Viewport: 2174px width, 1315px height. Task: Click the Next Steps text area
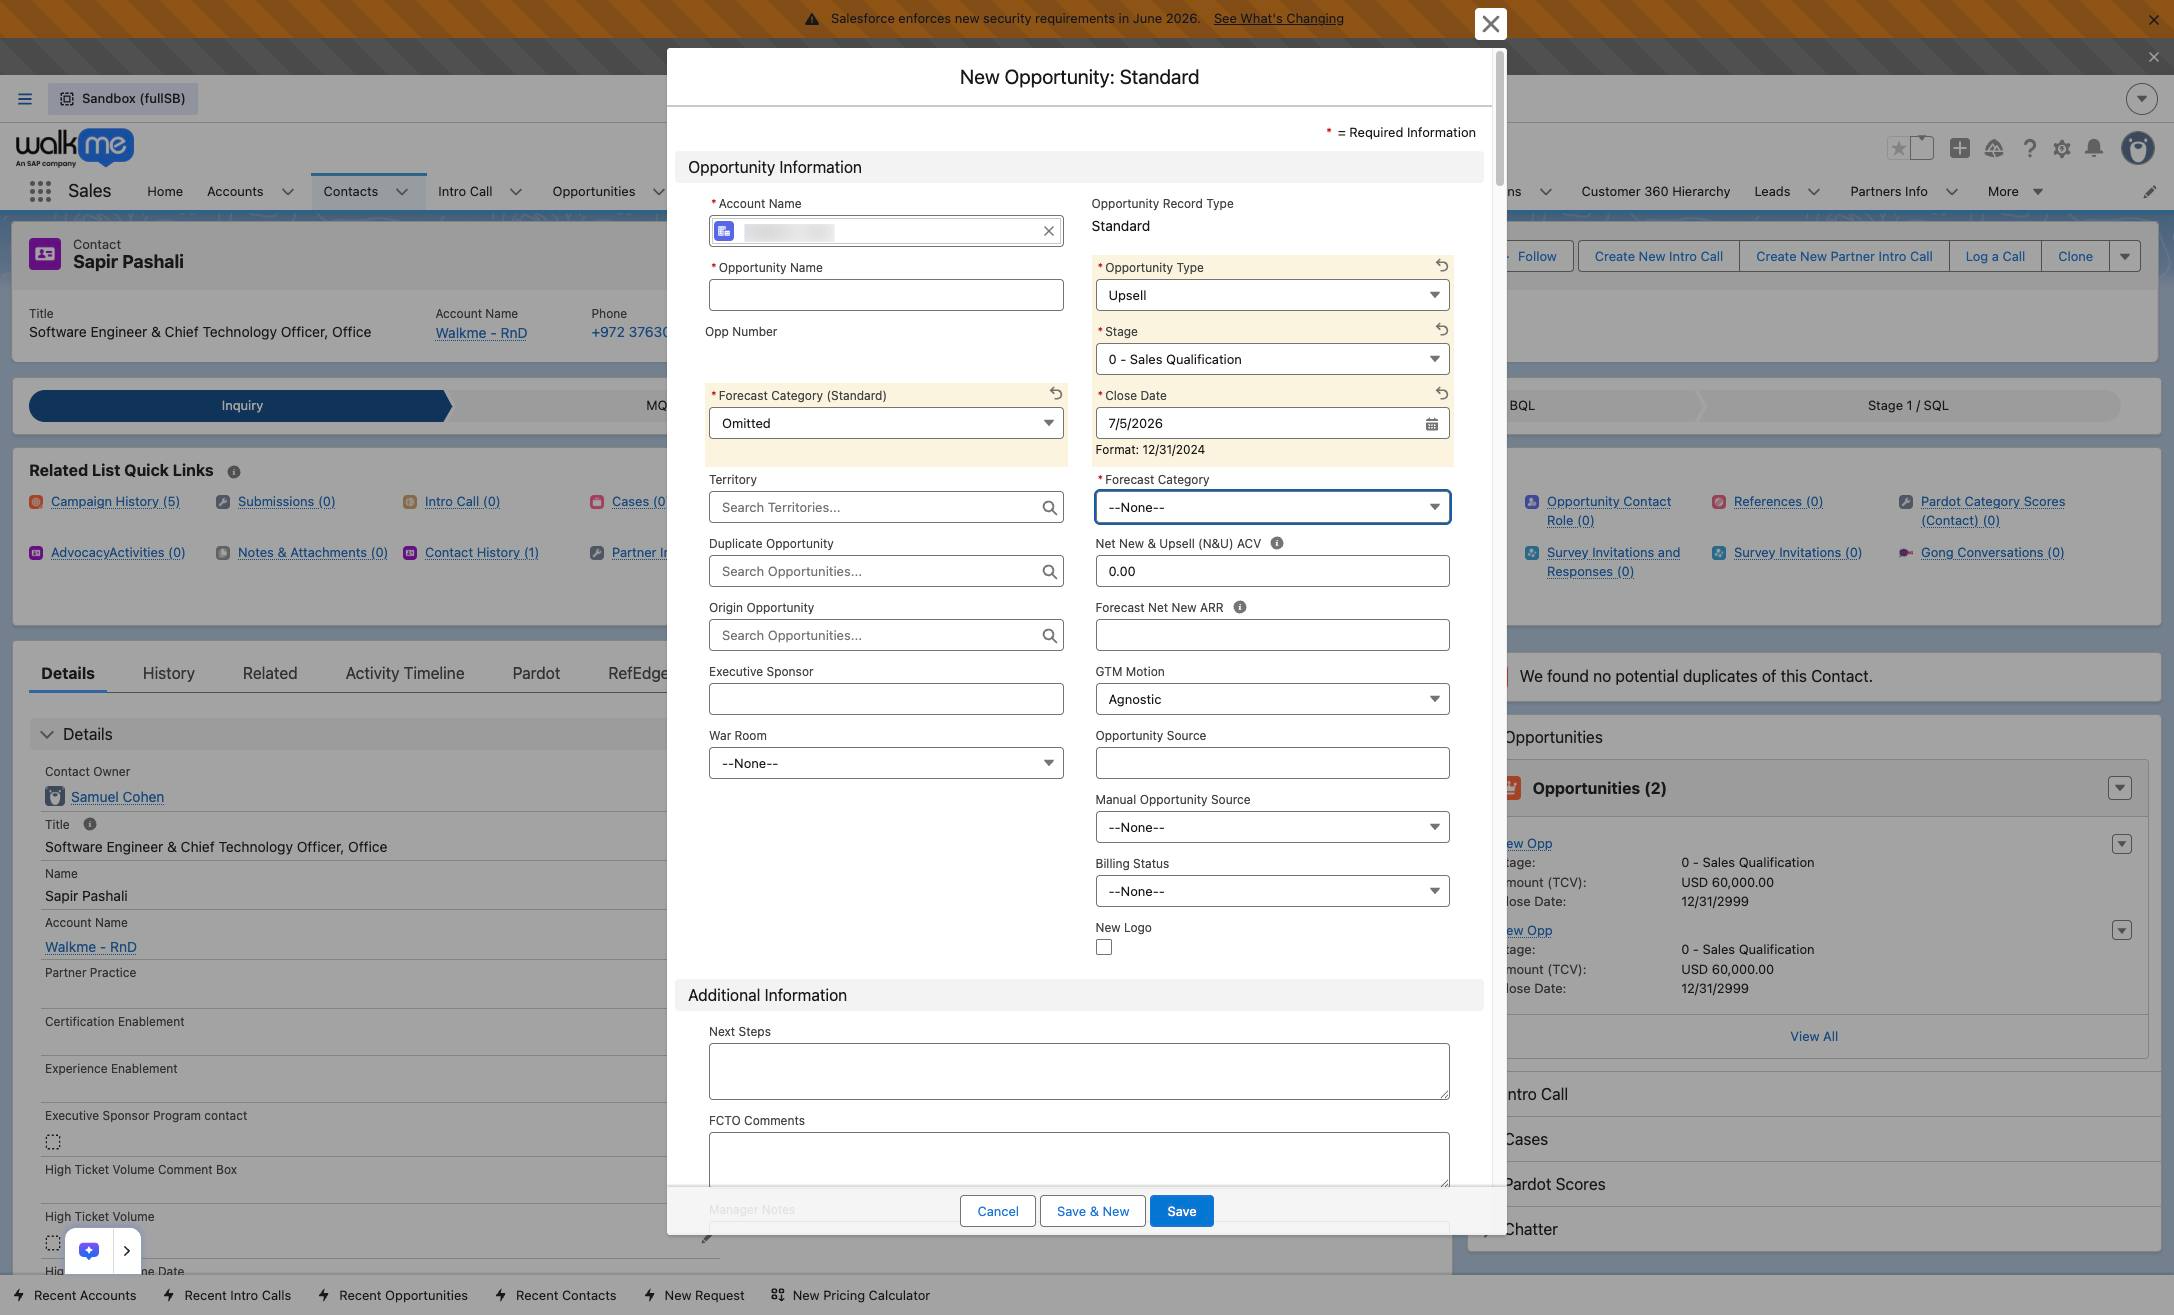click(x=1079, y=1072)
